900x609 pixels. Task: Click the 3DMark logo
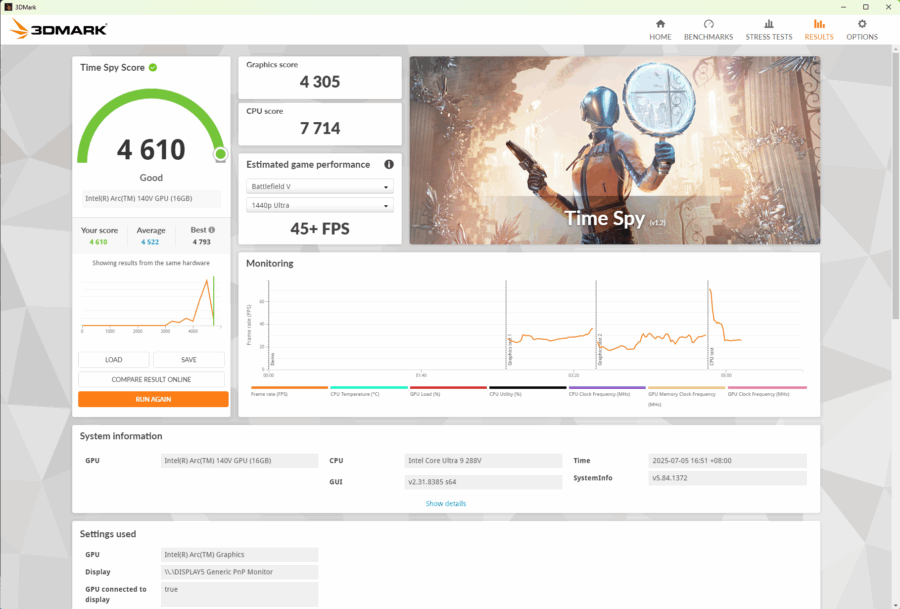(59, 29)
